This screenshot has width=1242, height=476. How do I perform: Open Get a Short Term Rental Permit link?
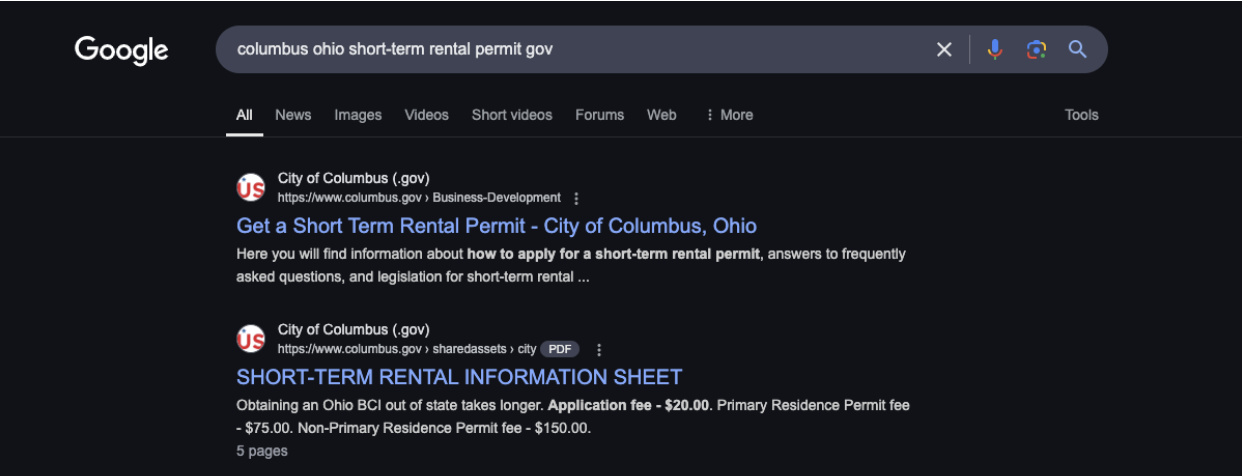click(x=496, y=226)
